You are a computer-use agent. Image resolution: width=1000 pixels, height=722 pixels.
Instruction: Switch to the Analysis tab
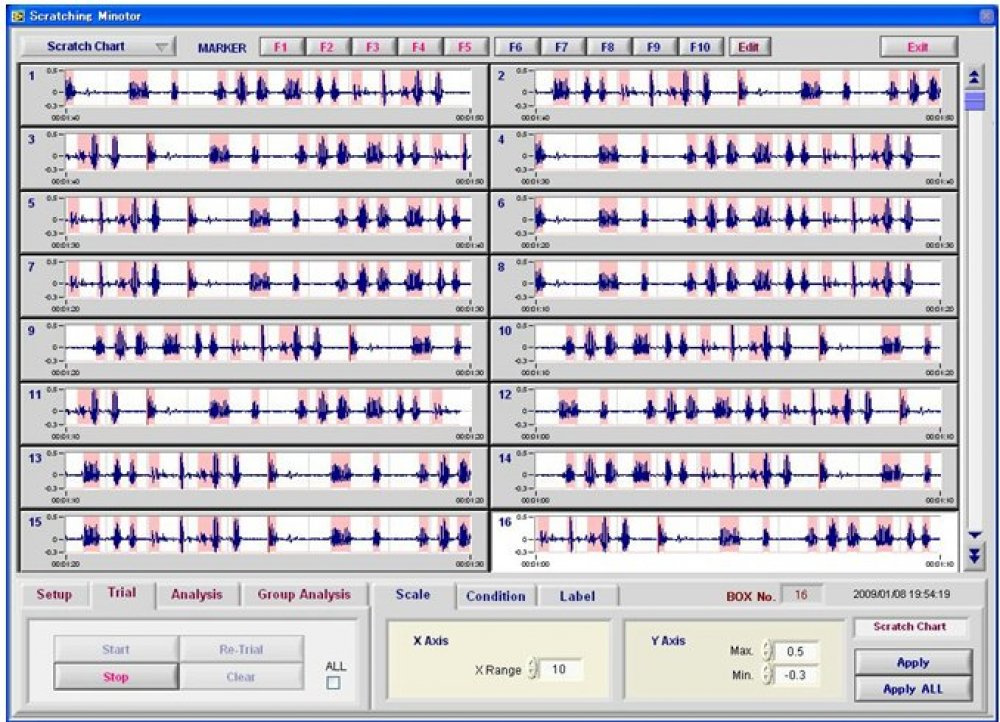(x=196, y=594)
